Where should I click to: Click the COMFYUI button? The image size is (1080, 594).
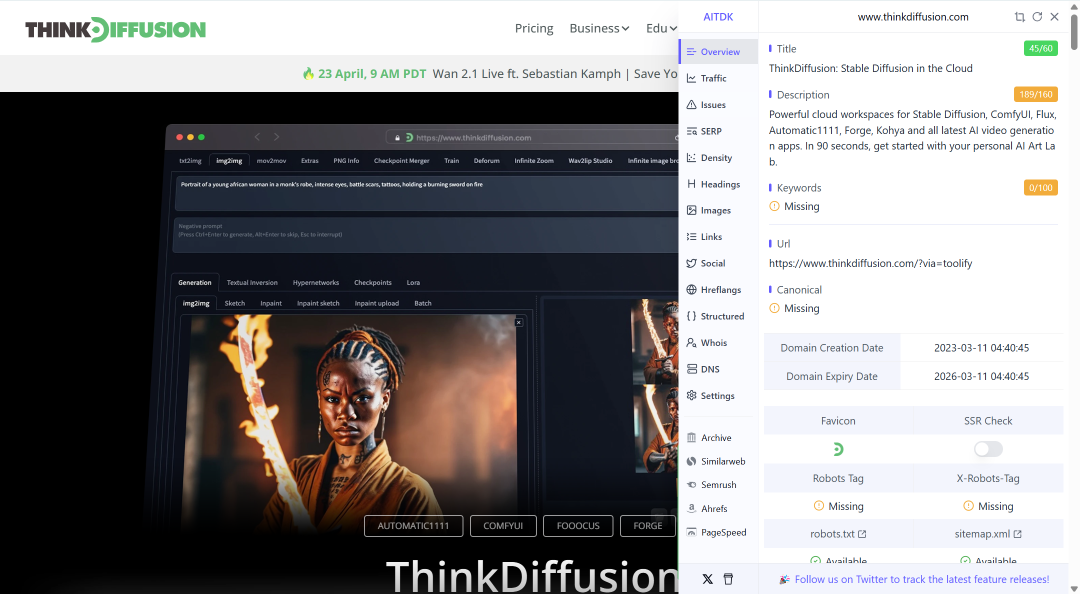503,525
